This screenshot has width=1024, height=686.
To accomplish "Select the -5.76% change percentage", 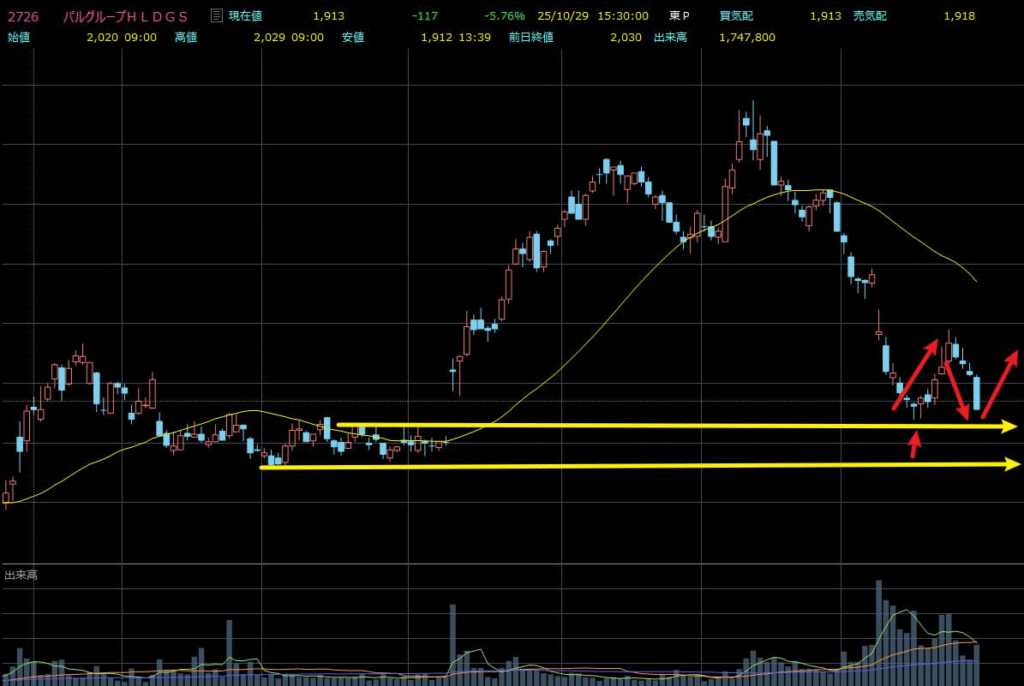I will (504, 16).
